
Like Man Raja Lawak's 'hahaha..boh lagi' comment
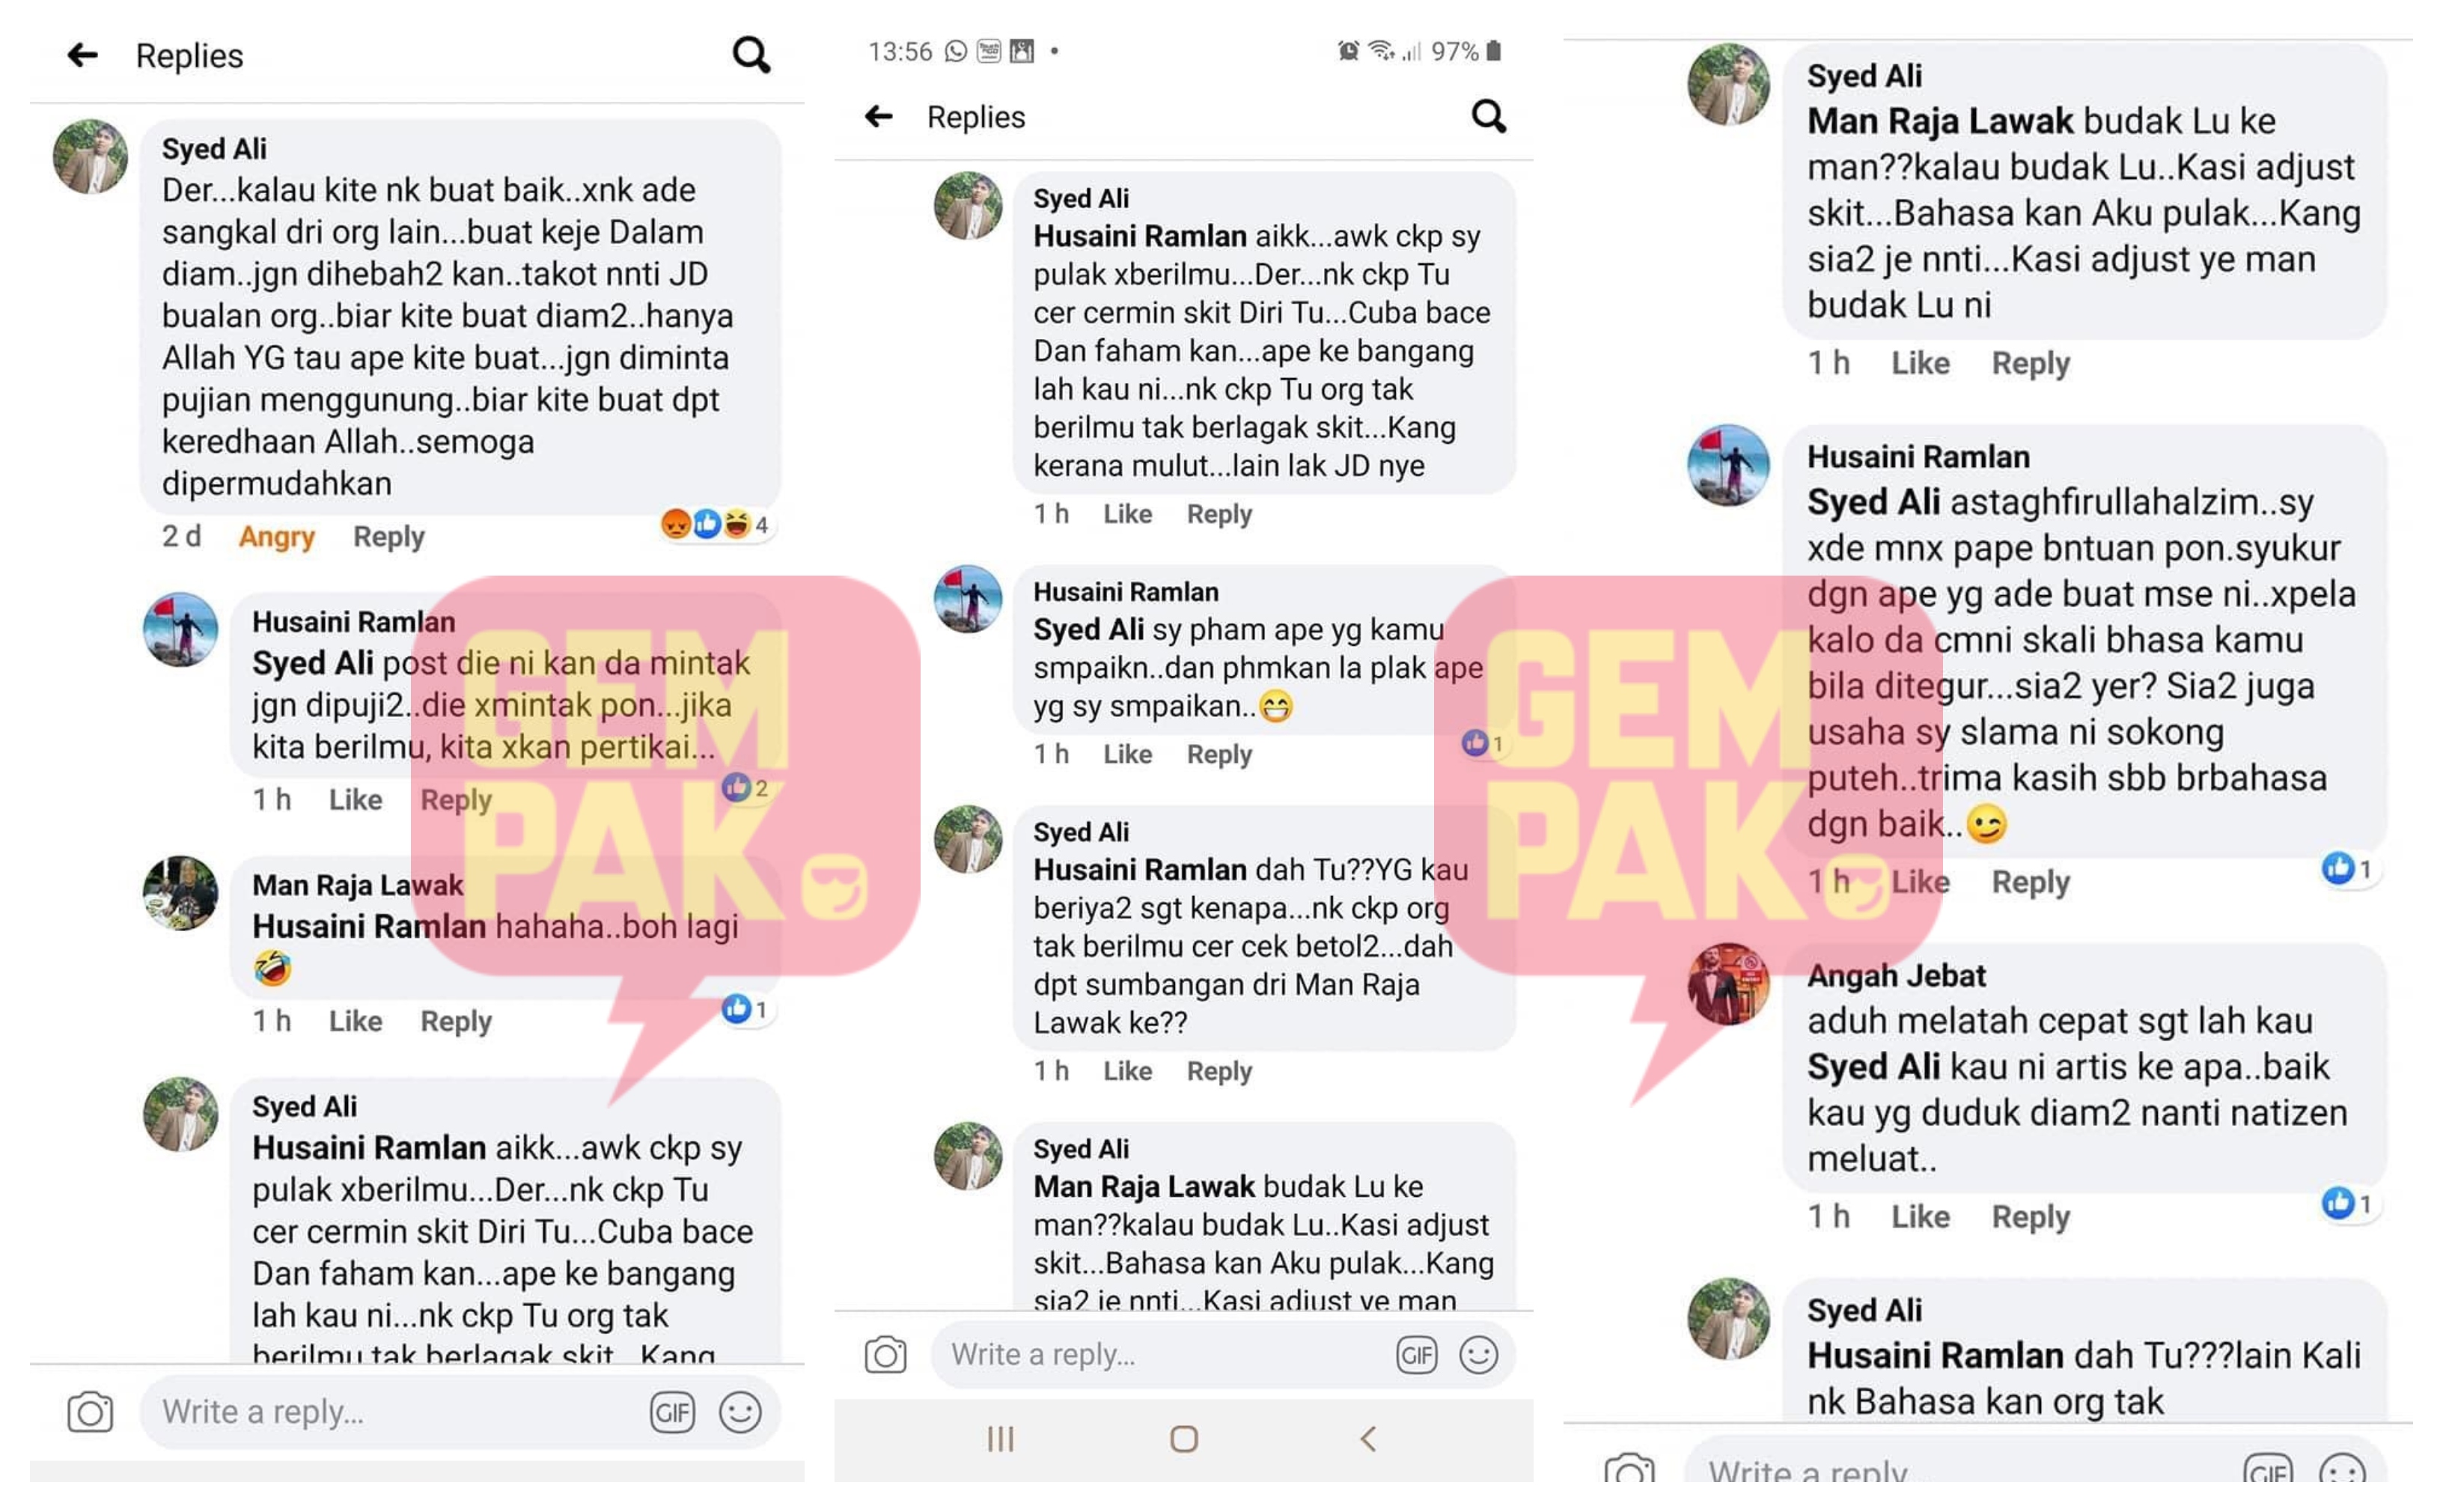(x=355, y=1021)
